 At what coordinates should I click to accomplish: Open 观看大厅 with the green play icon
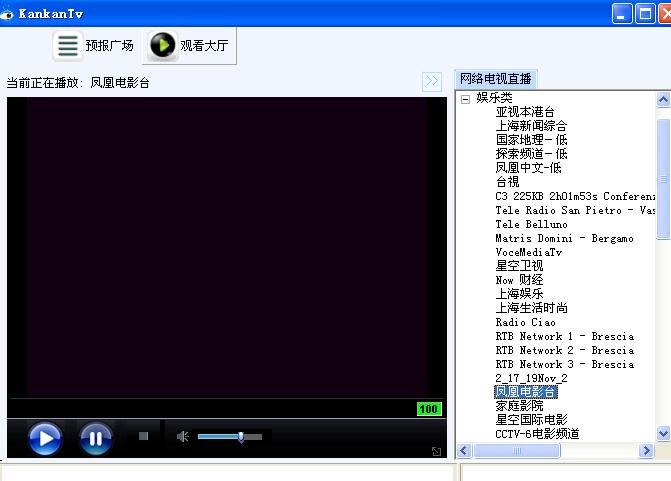pyautogui.click(x=162, y=45)
